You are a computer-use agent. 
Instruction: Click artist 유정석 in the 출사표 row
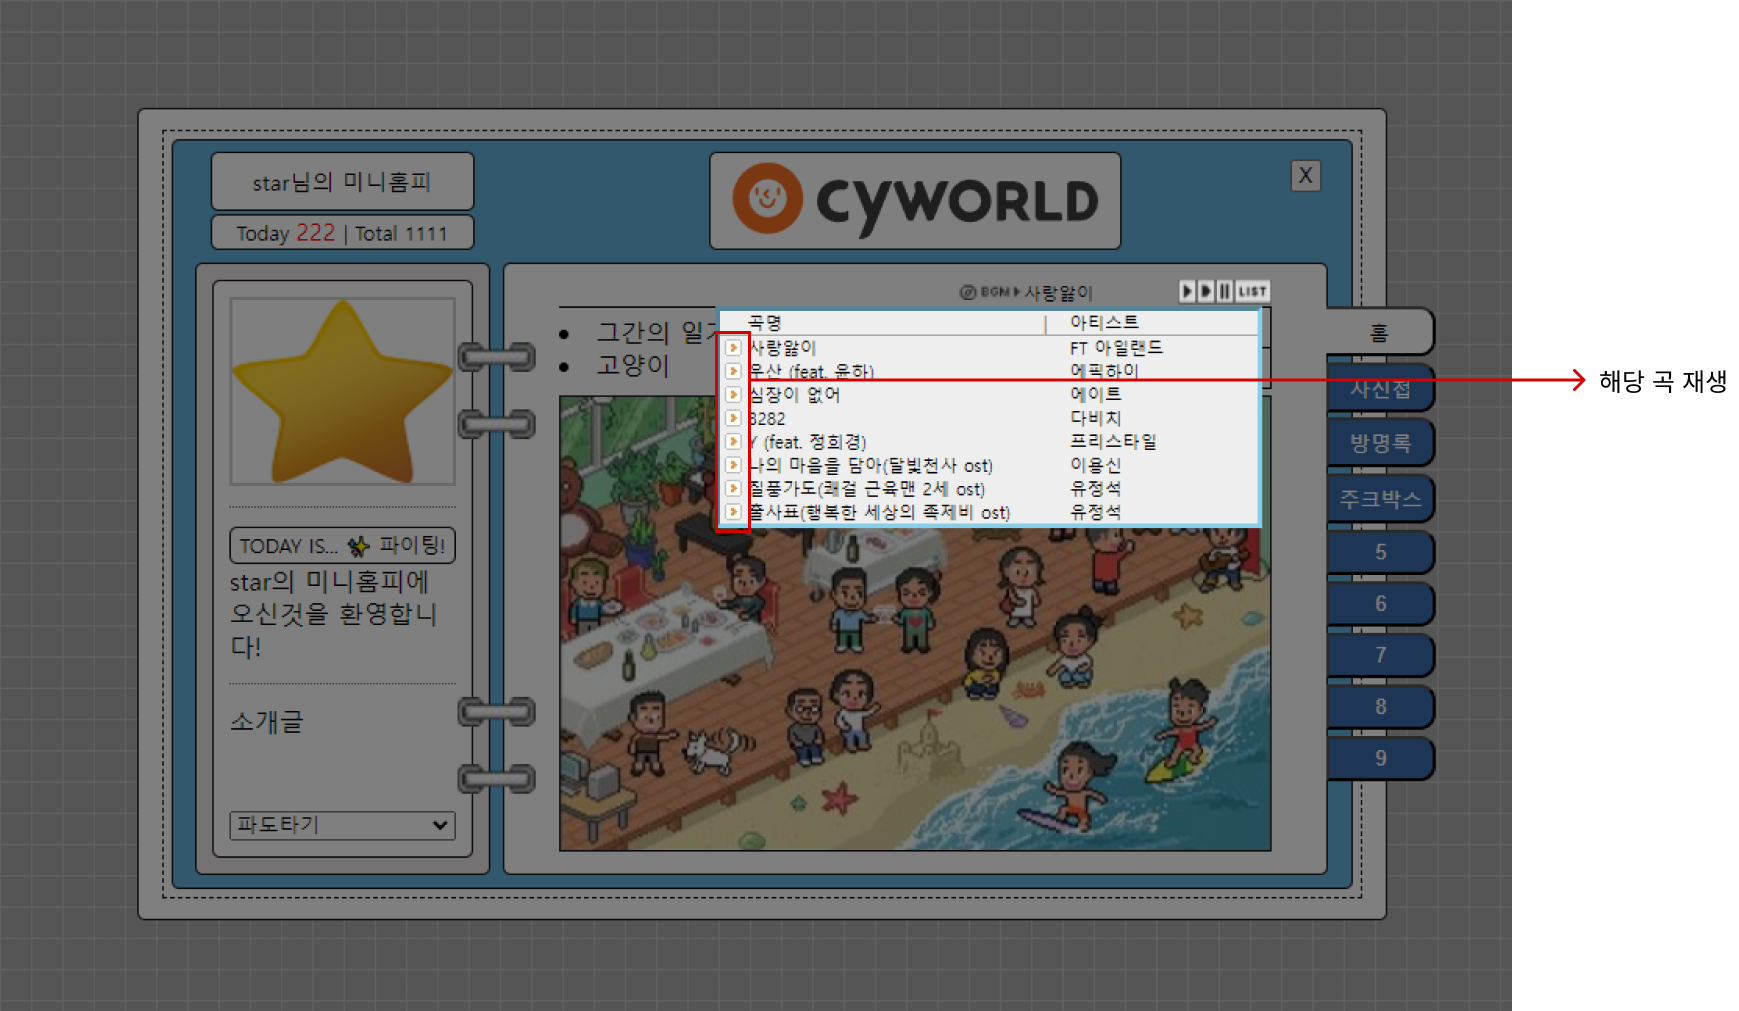point(1096,512)
